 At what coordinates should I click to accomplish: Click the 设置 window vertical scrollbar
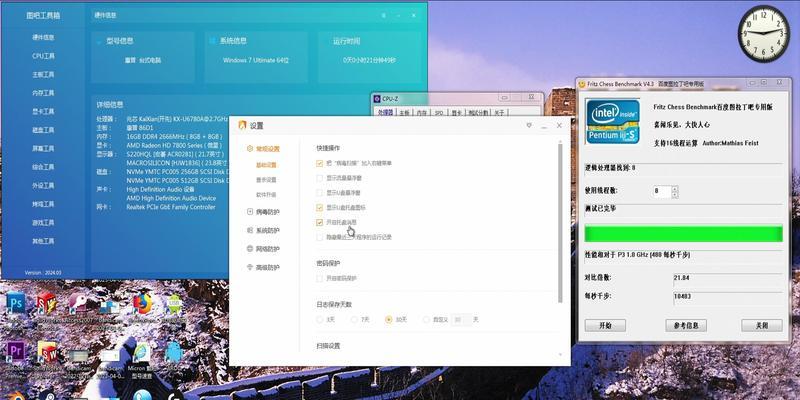coord(560,222)
